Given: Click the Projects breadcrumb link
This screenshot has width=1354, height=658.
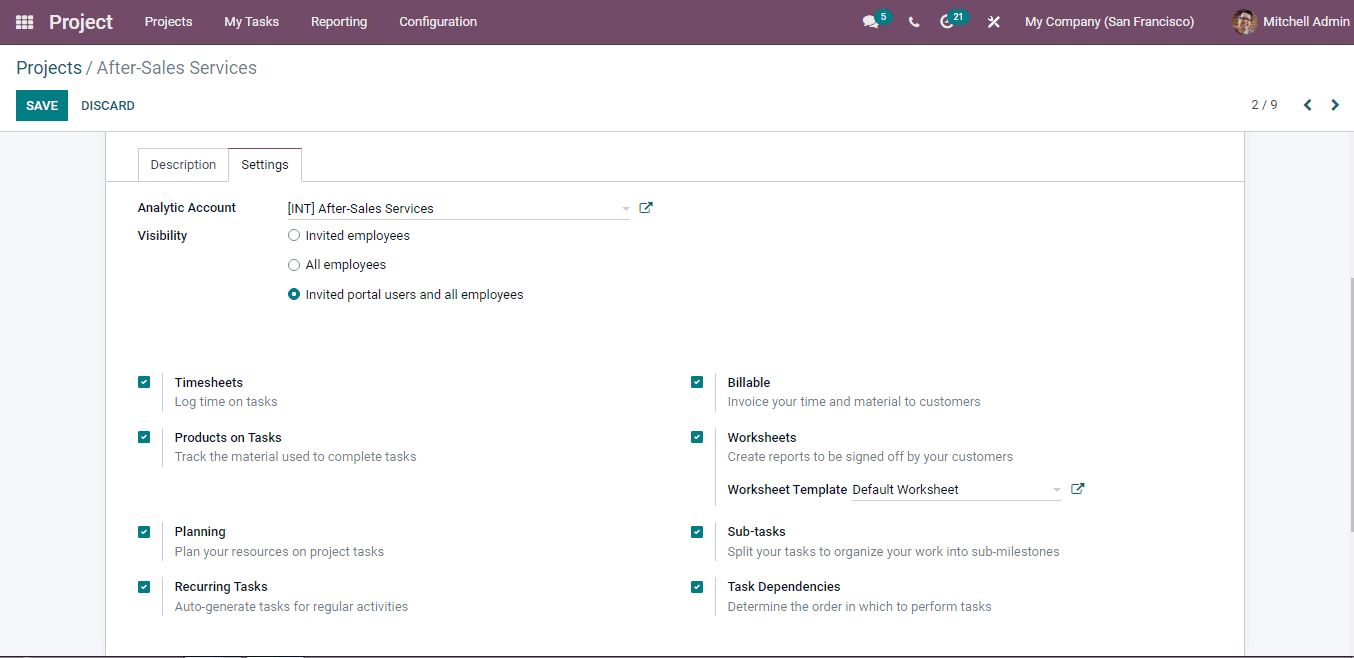Looking at the screenshot, I should coord(48,67).
